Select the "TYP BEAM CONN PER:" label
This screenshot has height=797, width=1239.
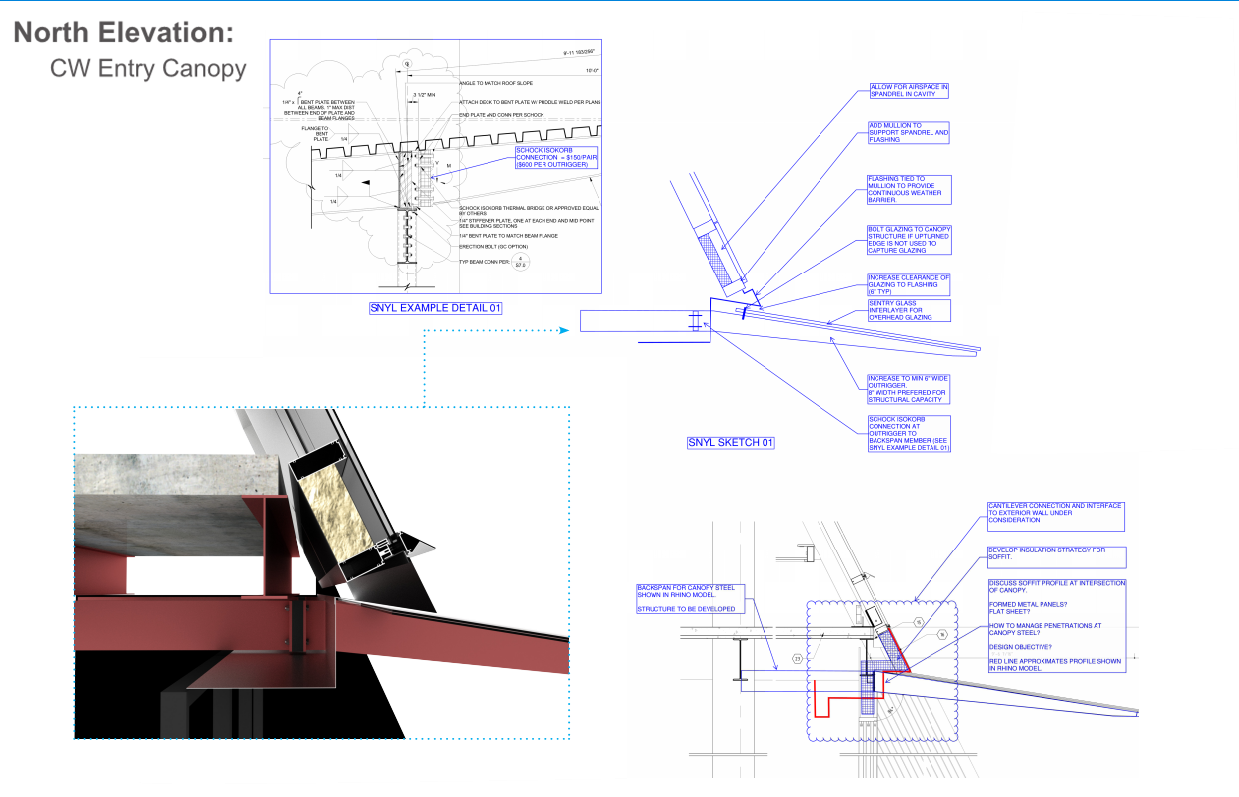[485, 262]
